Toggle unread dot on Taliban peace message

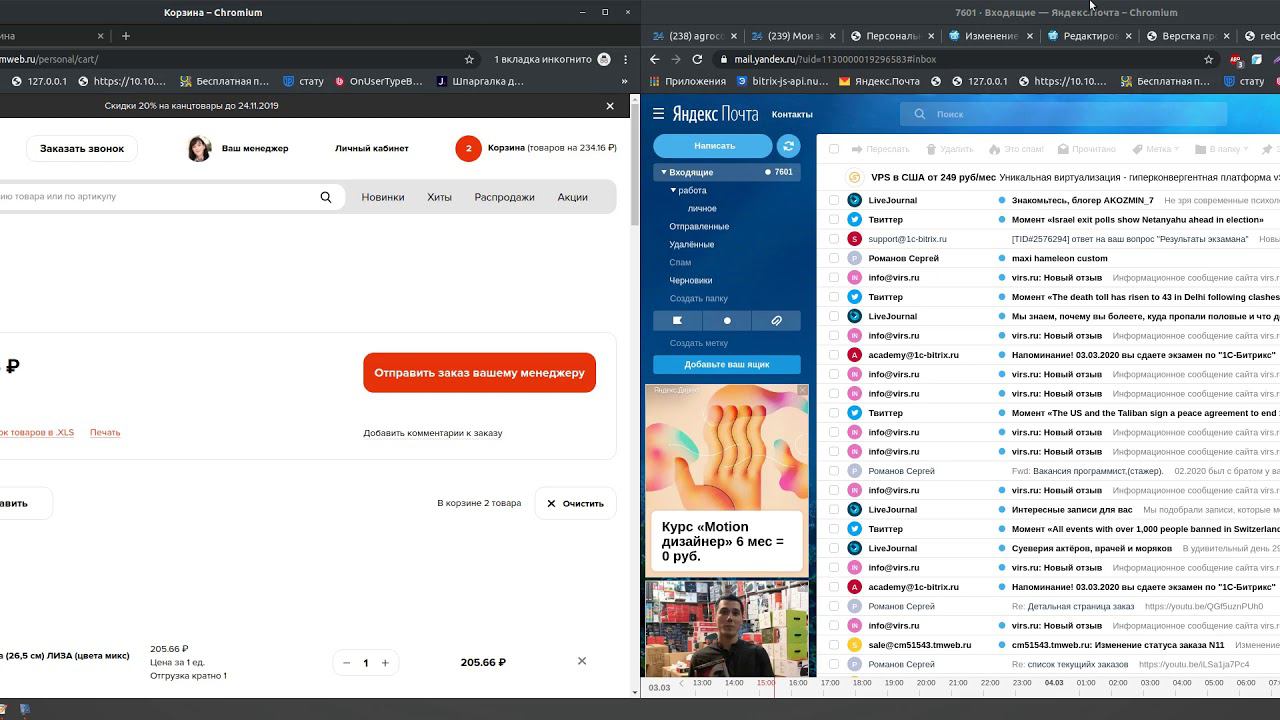[1001, 413]
